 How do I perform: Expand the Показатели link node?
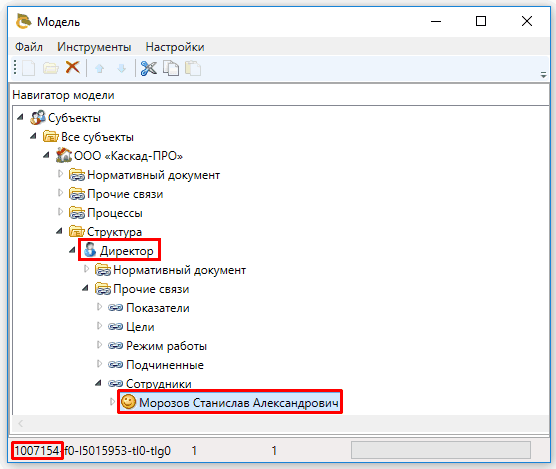[99, 307]
